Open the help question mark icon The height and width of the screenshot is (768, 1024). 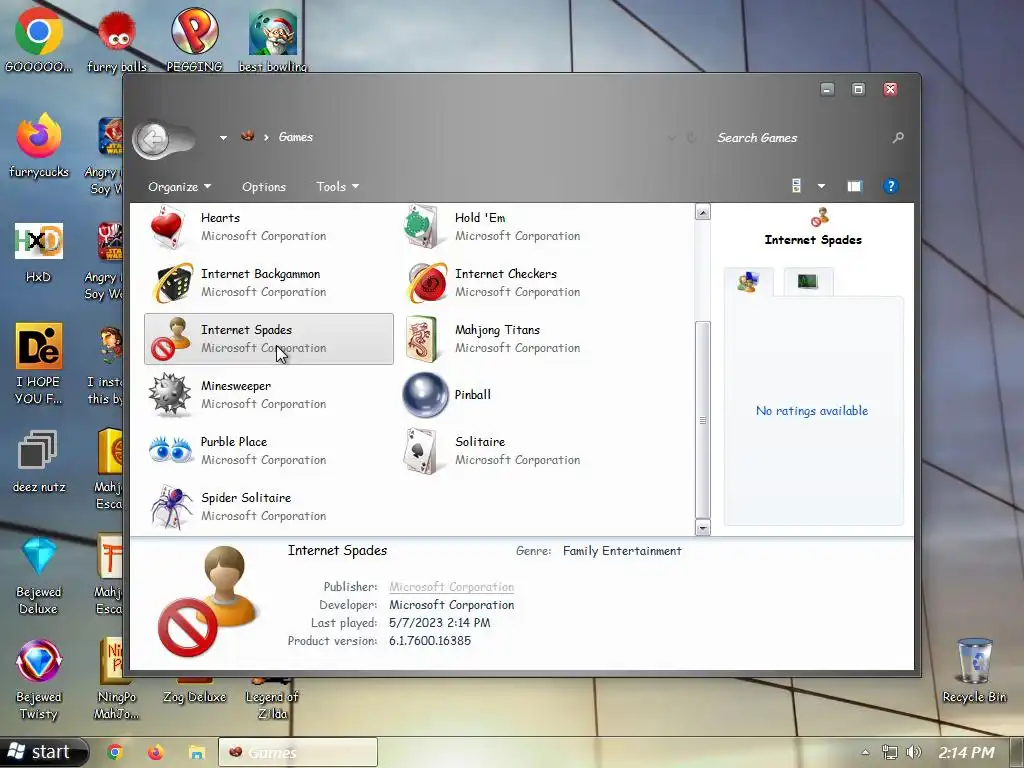click(890, 186)
